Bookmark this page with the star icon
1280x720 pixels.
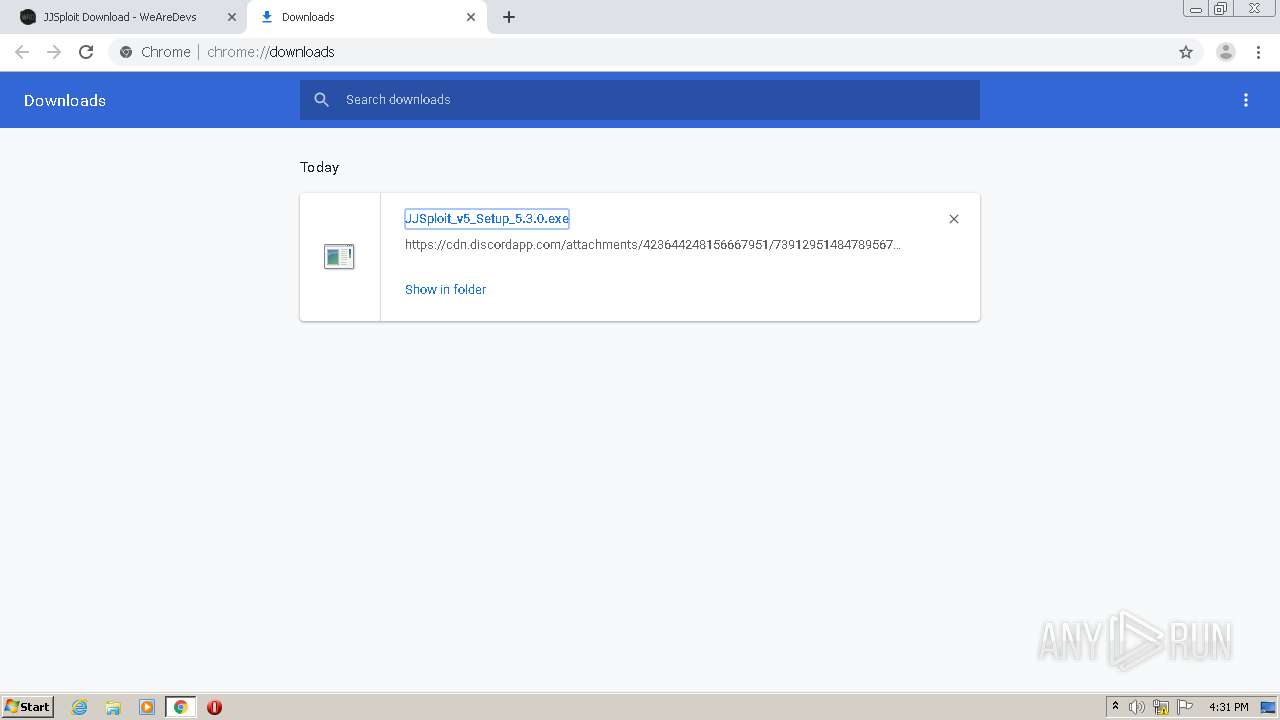click(1186, 52)
